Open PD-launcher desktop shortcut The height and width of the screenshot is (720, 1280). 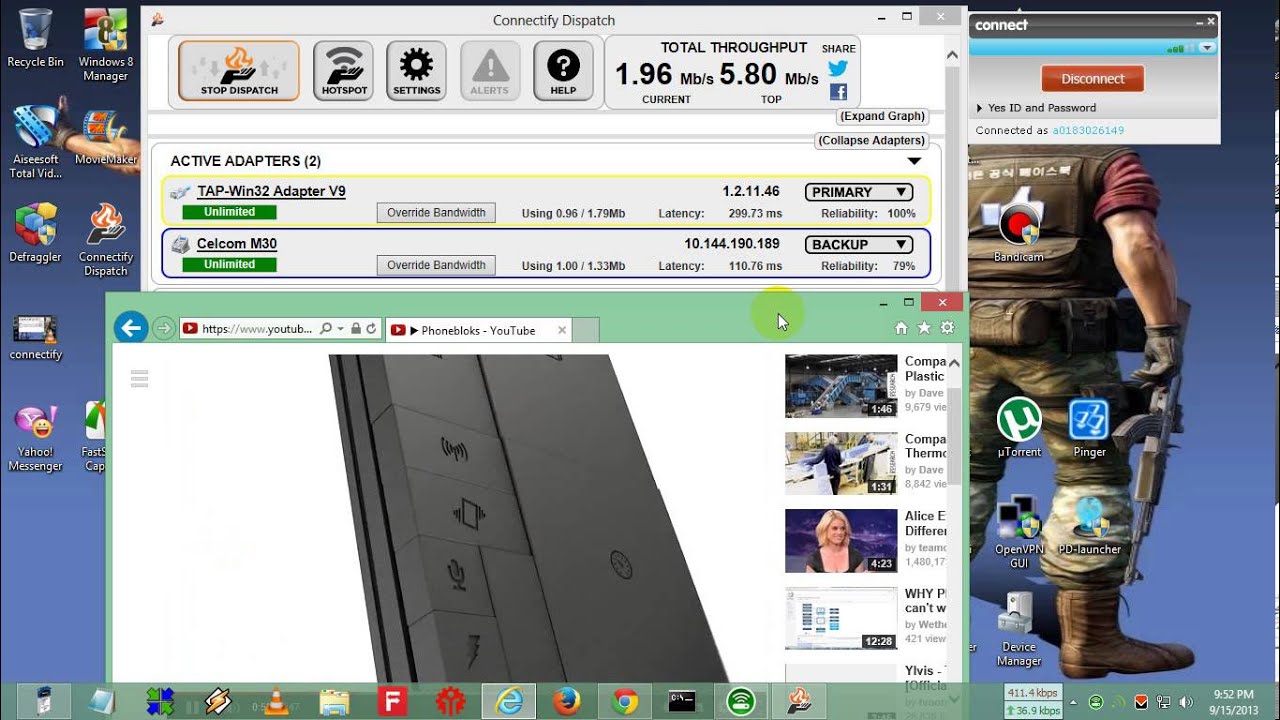pos(1089,525)
